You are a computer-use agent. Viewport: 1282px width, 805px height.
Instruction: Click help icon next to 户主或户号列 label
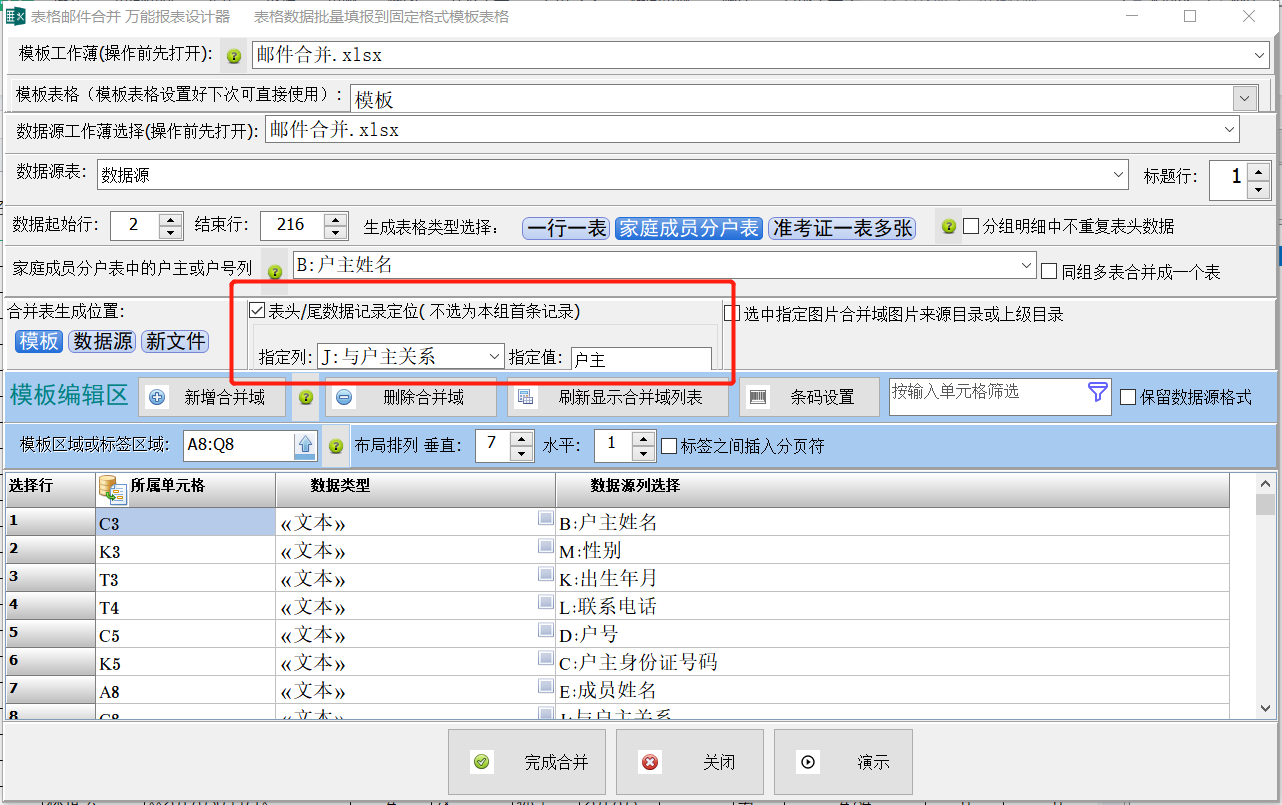tap(275, 271)
